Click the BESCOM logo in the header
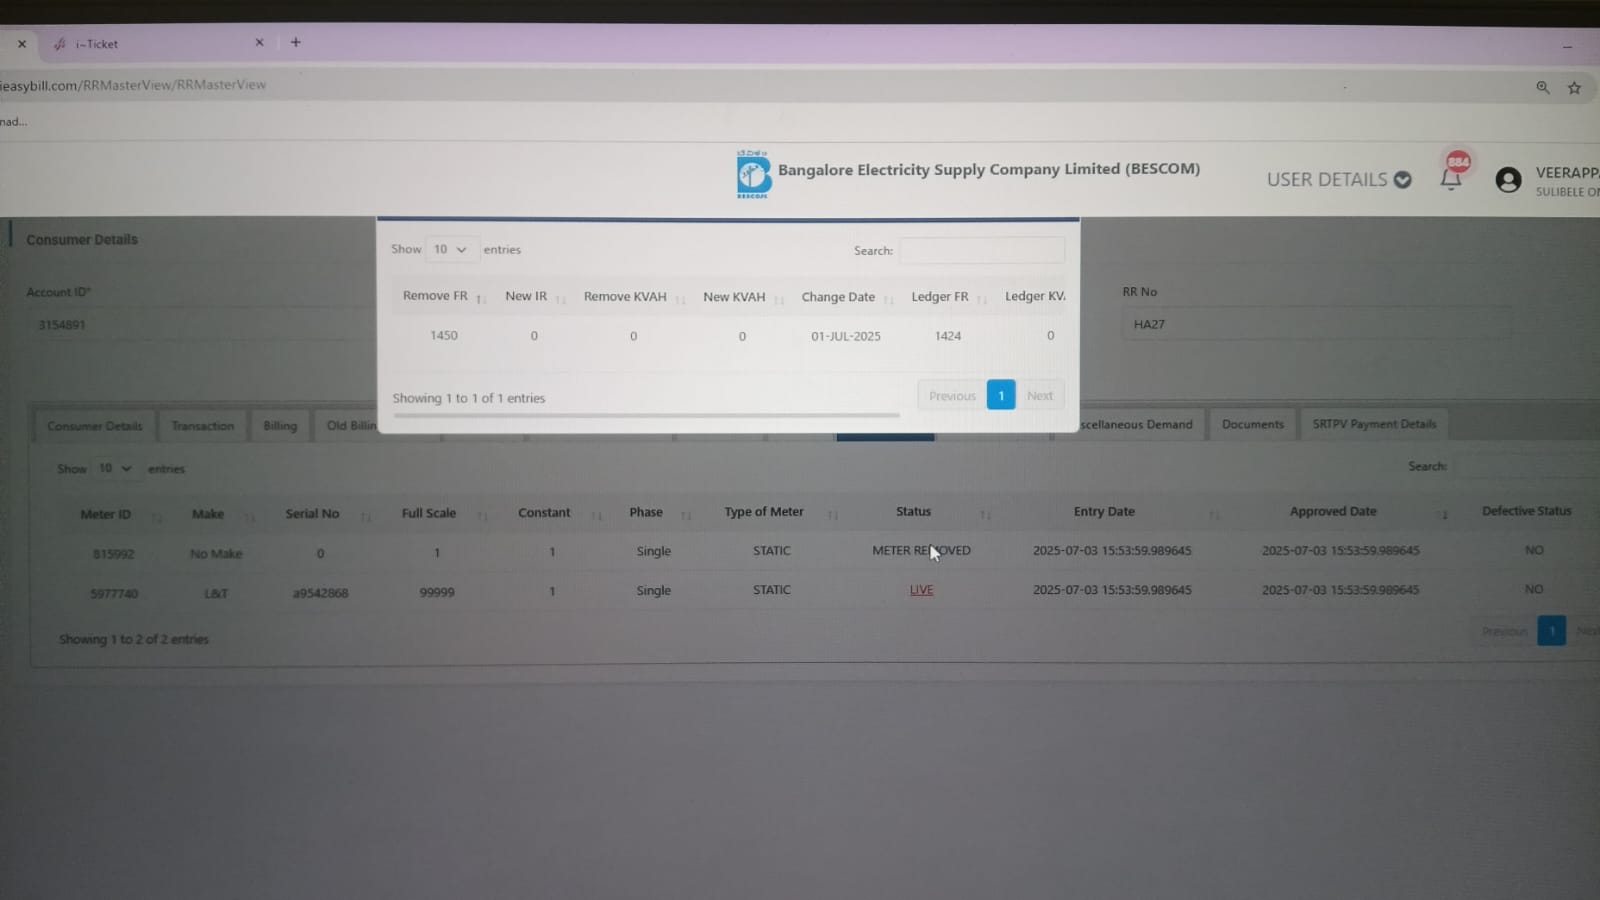This screenshot has height=900, width=1600. coord(753,175)
